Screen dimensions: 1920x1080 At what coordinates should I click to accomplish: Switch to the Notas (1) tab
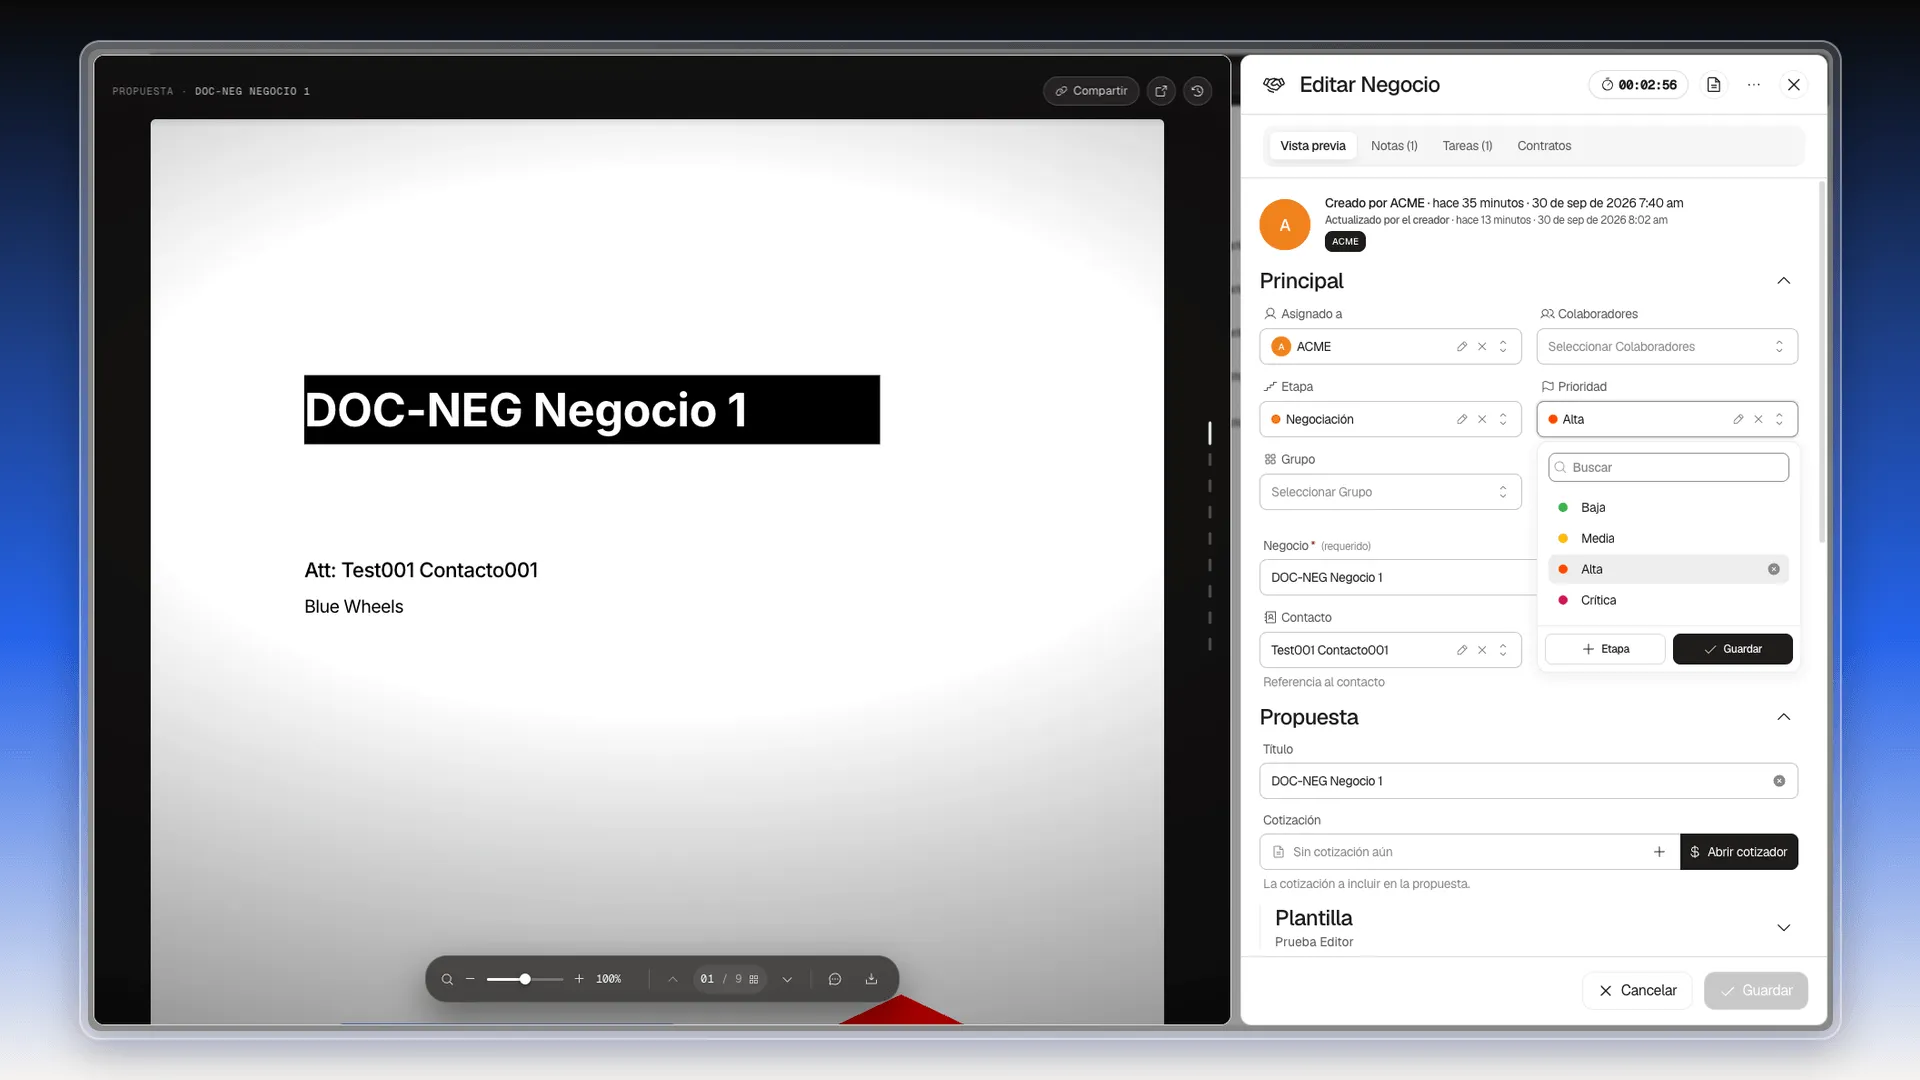click(x=1394, y=146)
